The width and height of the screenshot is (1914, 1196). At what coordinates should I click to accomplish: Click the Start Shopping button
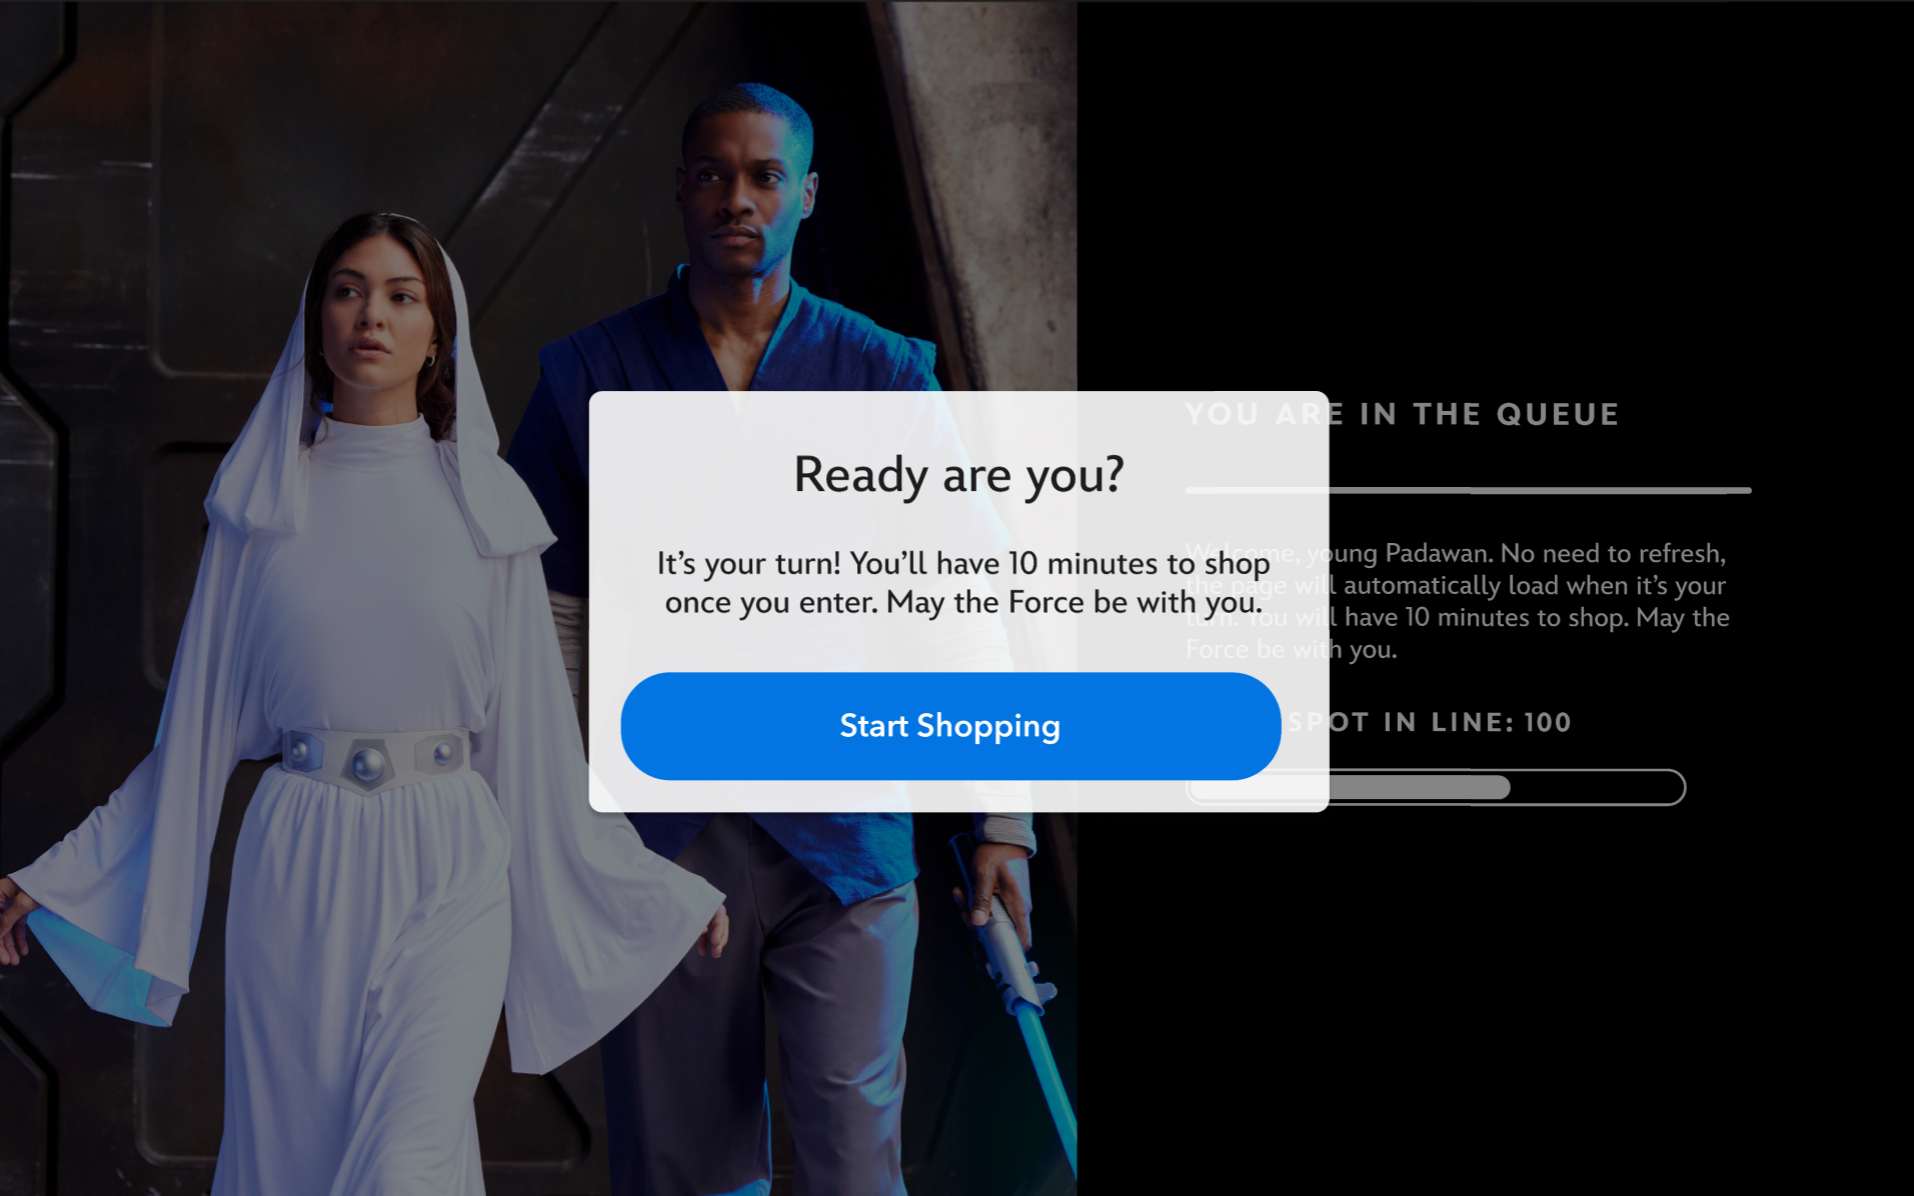point(950,726)
